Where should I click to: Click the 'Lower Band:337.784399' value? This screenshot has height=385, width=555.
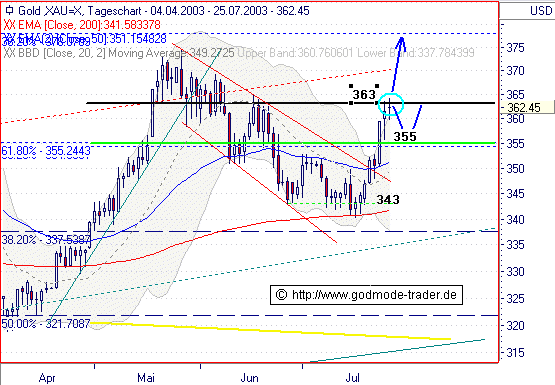pos(416,53)
